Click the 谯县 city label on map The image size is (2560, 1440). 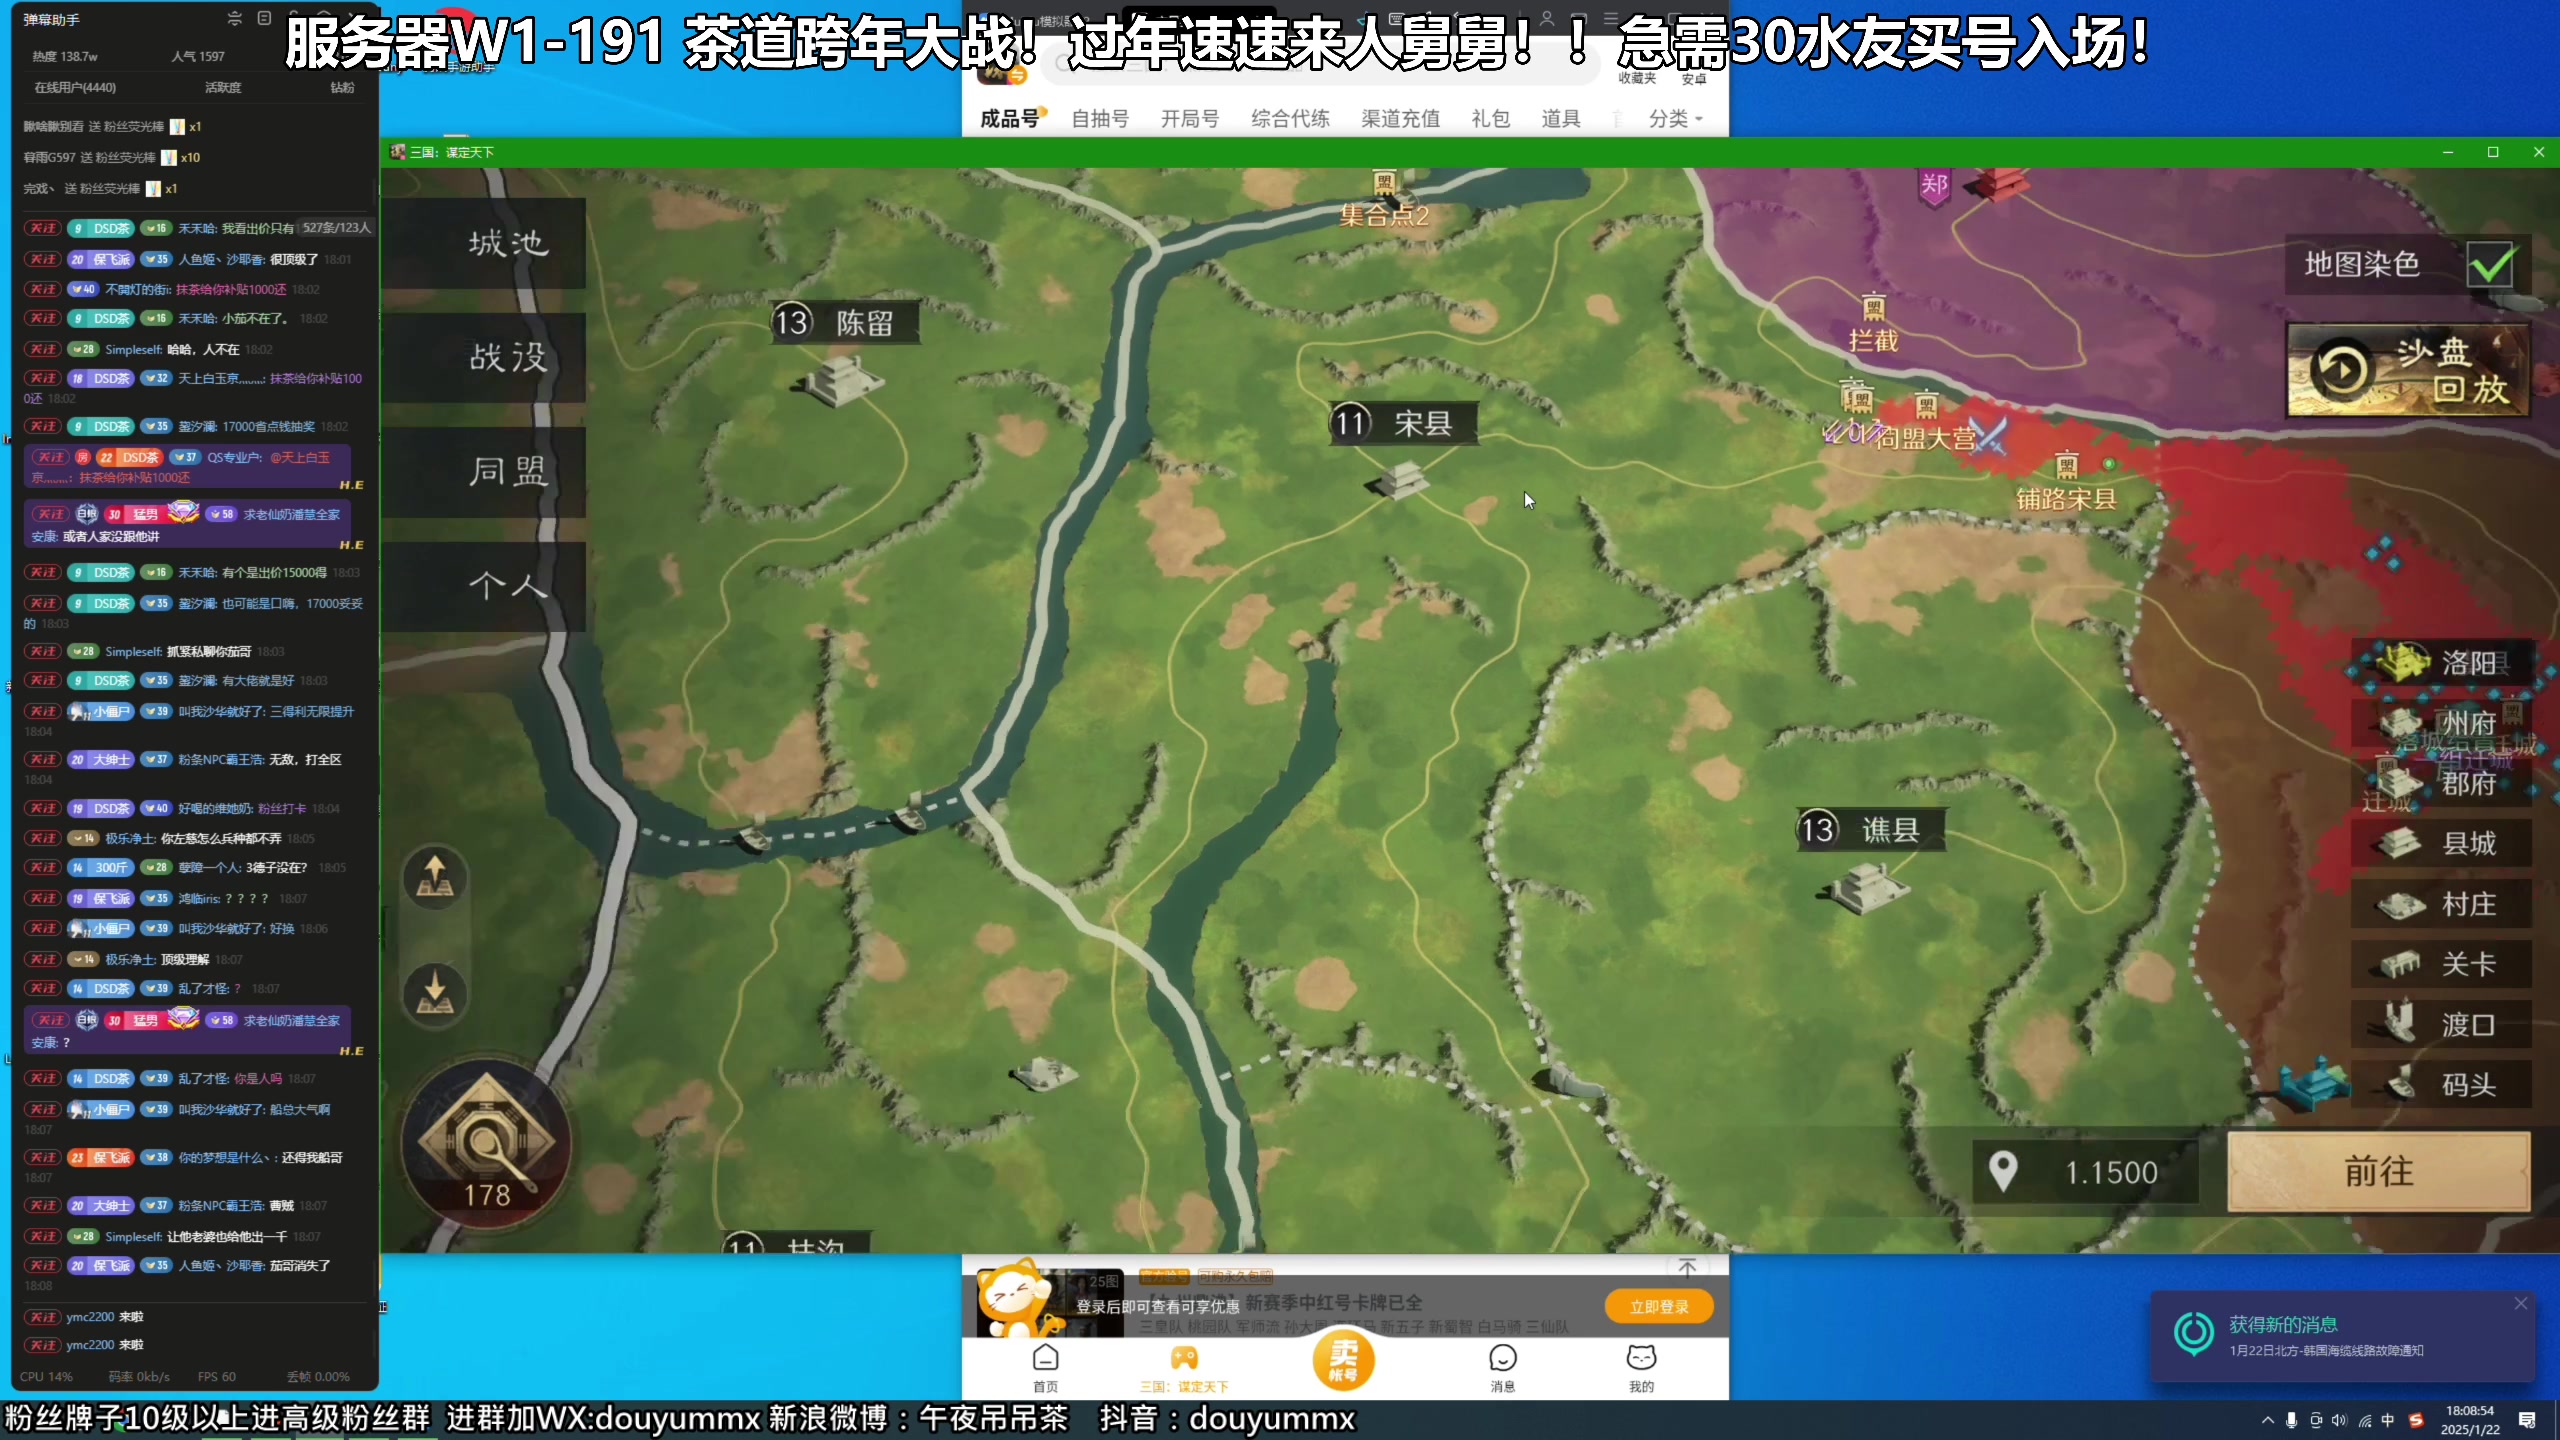click(x=1870, y=829)
